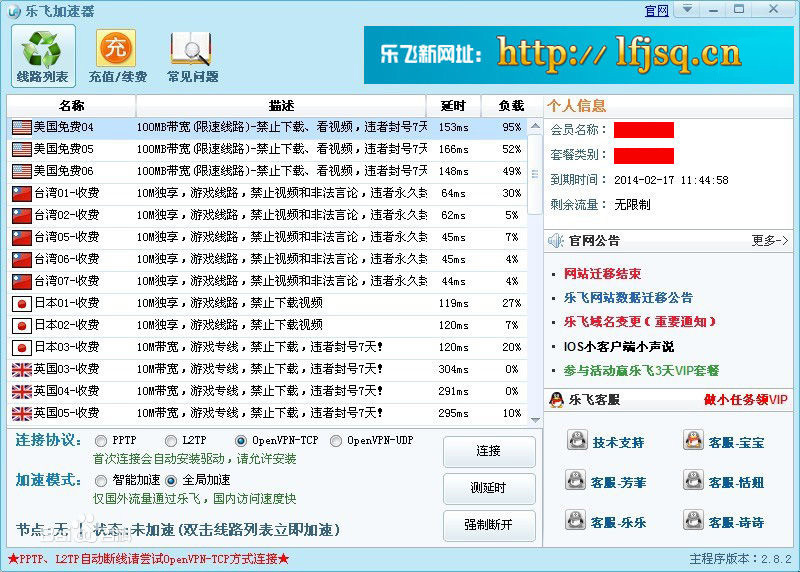800x572 pixels.
Task: Open the IOS小客户端小声说 announcement
Action: point(618,346)
